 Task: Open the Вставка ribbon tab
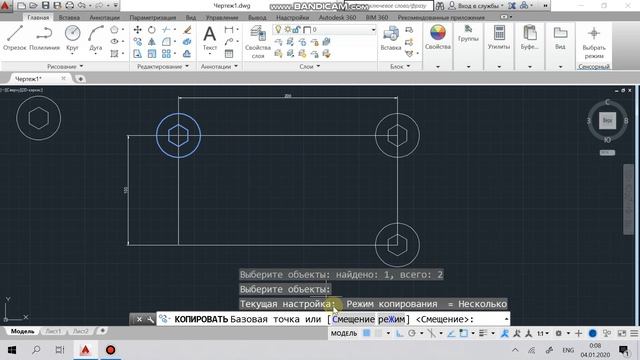(69, 18)
